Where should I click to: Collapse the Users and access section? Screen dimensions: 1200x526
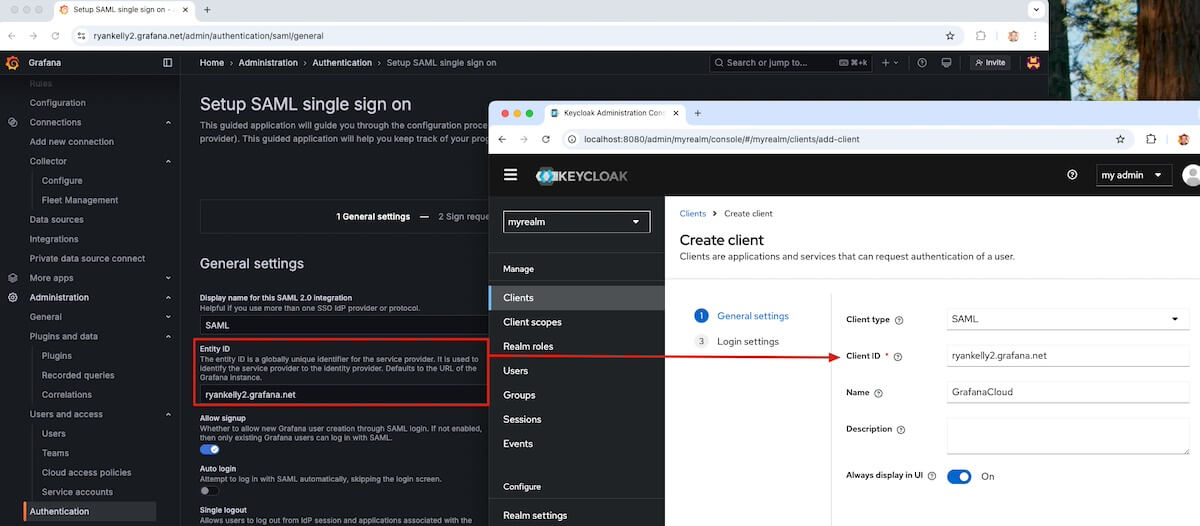coord(167,414)
